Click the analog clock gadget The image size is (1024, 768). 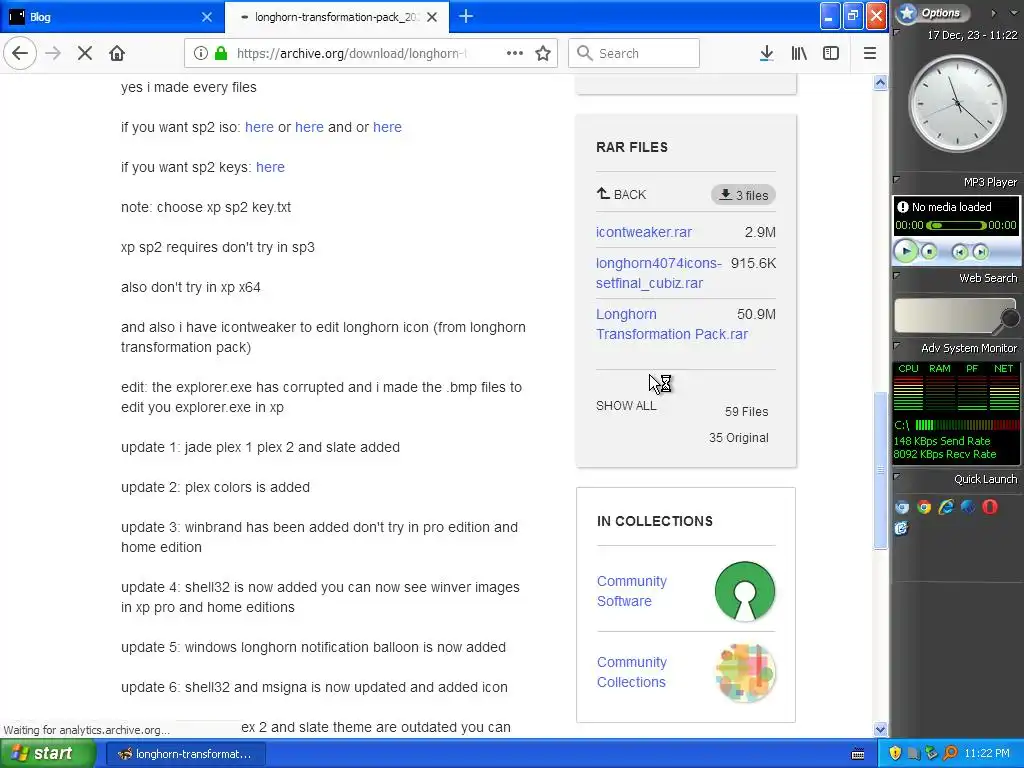point(957,103)
